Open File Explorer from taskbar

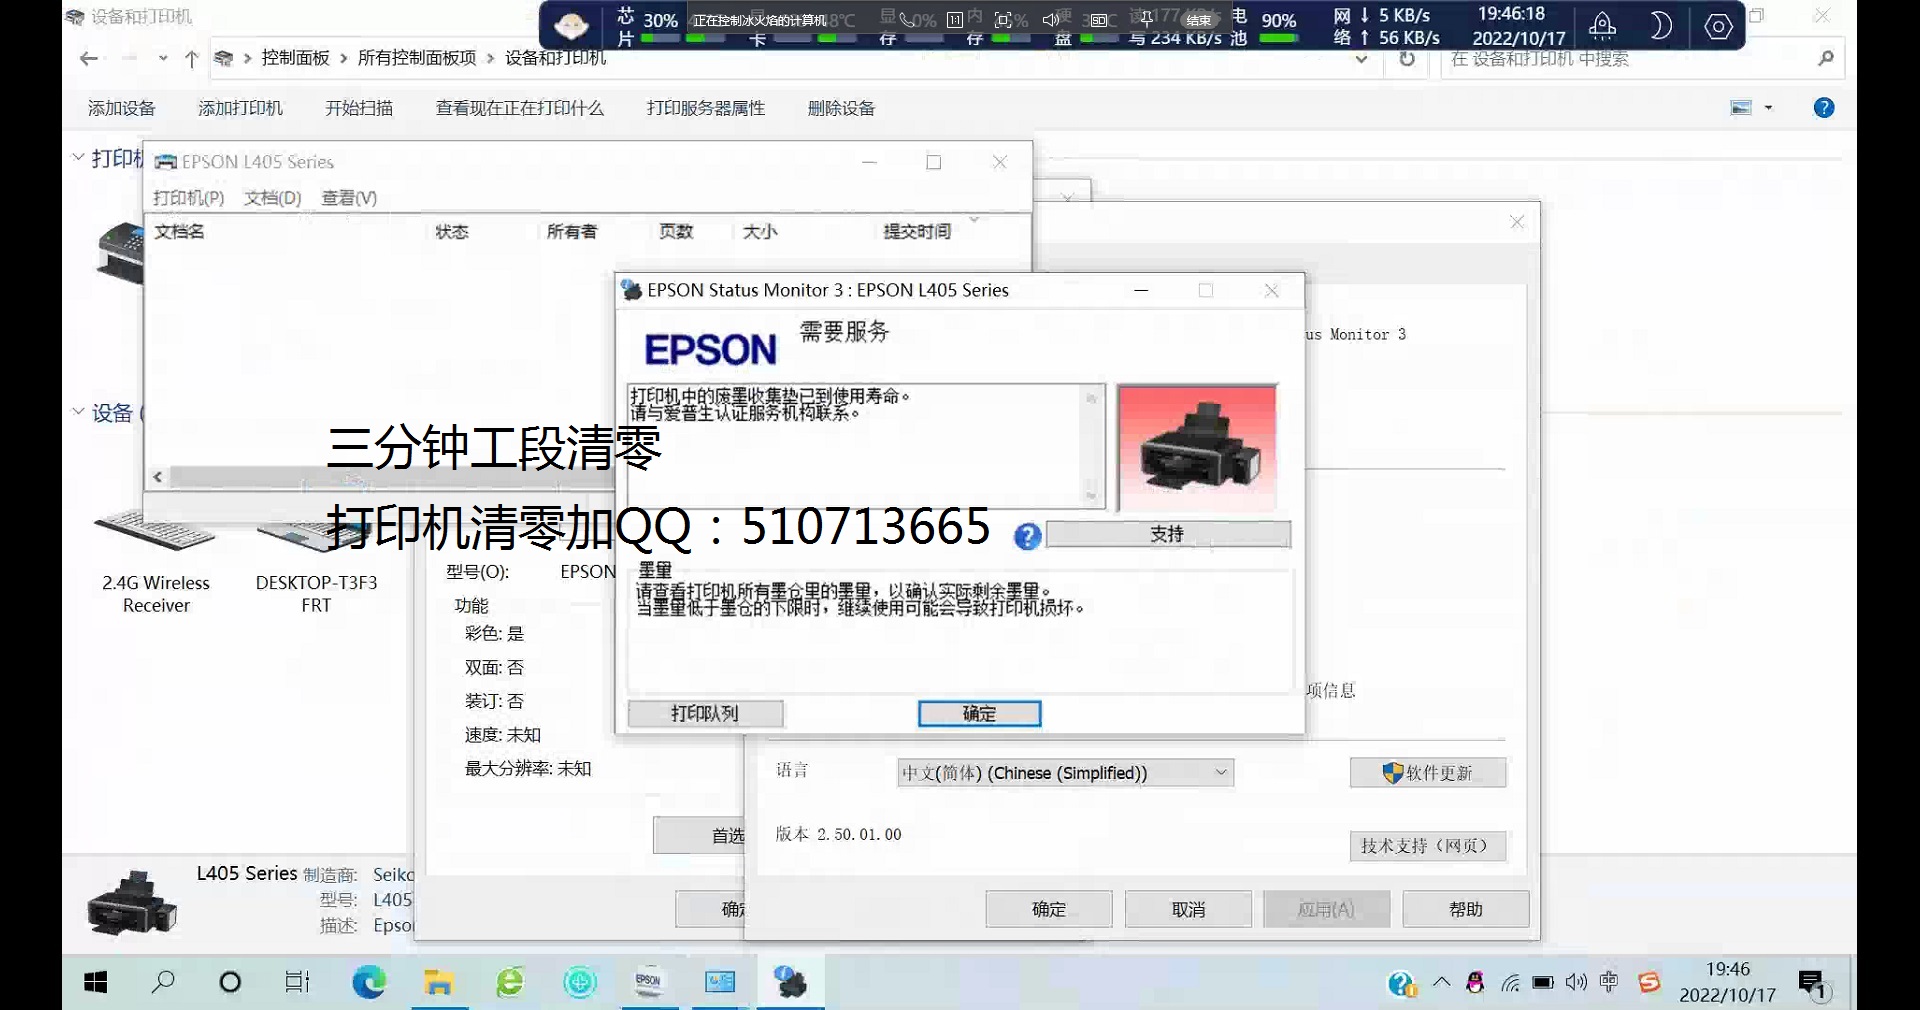(x=438, y=983)
